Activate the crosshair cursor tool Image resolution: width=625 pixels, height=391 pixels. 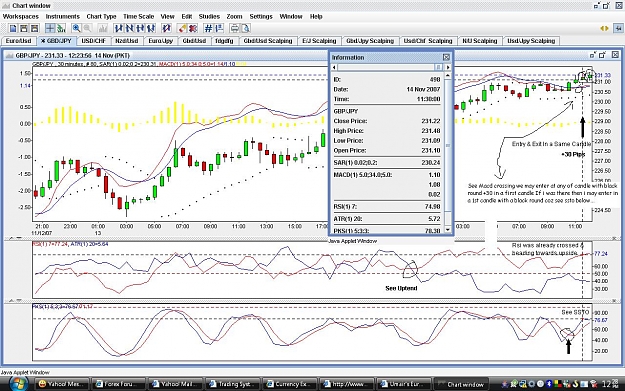(x=50, y=28)
